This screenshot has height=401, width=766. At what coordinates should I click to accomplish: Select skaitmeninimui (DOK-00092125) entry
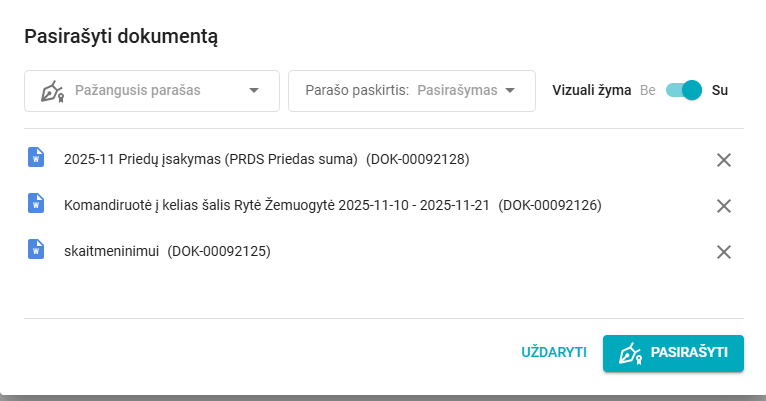[x=167, y=251]
